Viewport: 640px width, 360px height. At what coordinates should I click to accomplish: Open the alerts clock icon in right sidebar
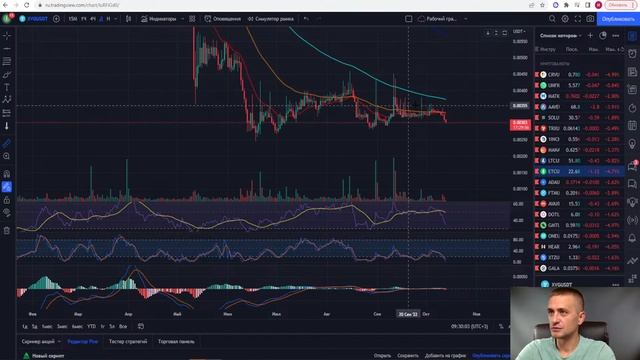[632, 53]
